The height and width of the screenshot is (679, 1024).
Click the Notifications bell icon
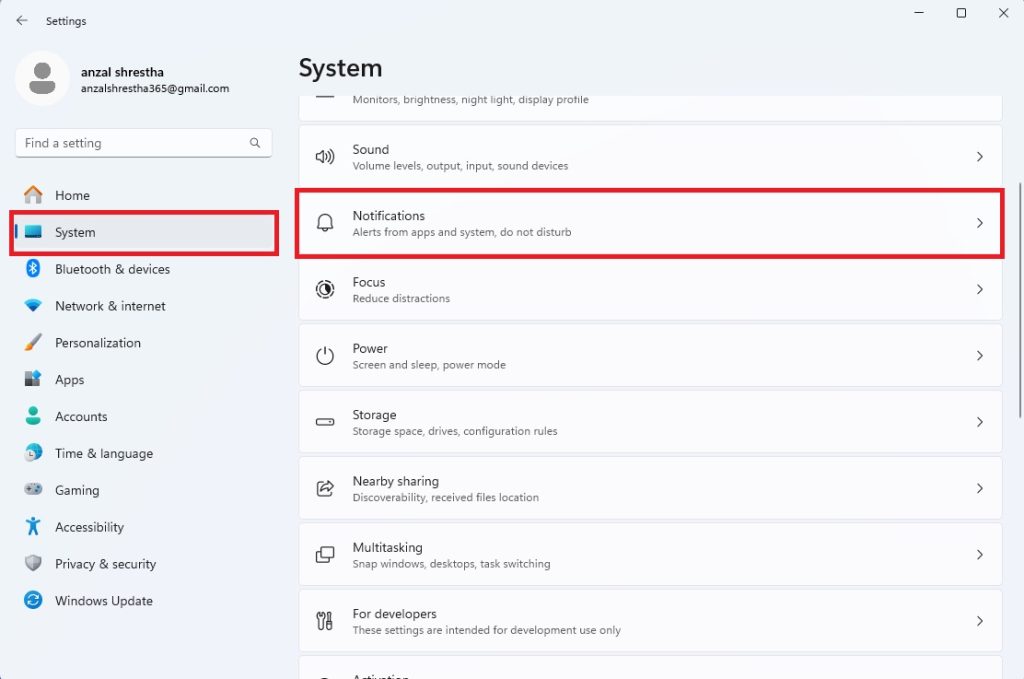(x=324, y=222)
